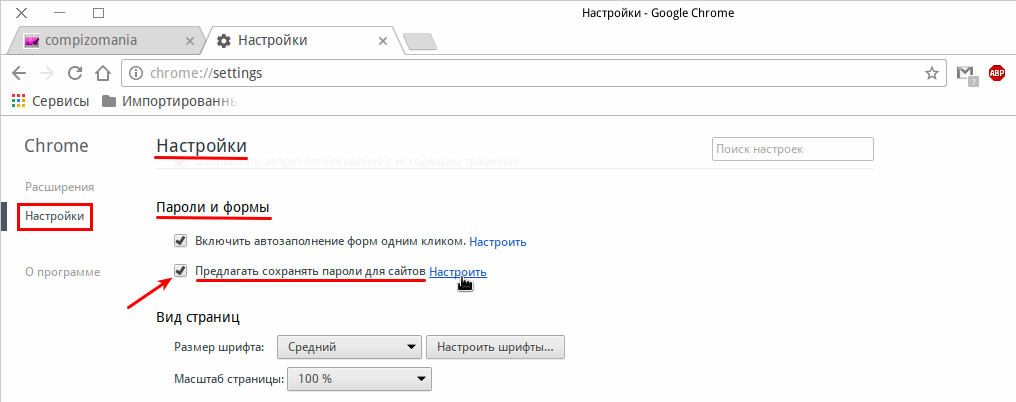
Task: Go back with the browser back arrow
Action: (18, 73)
